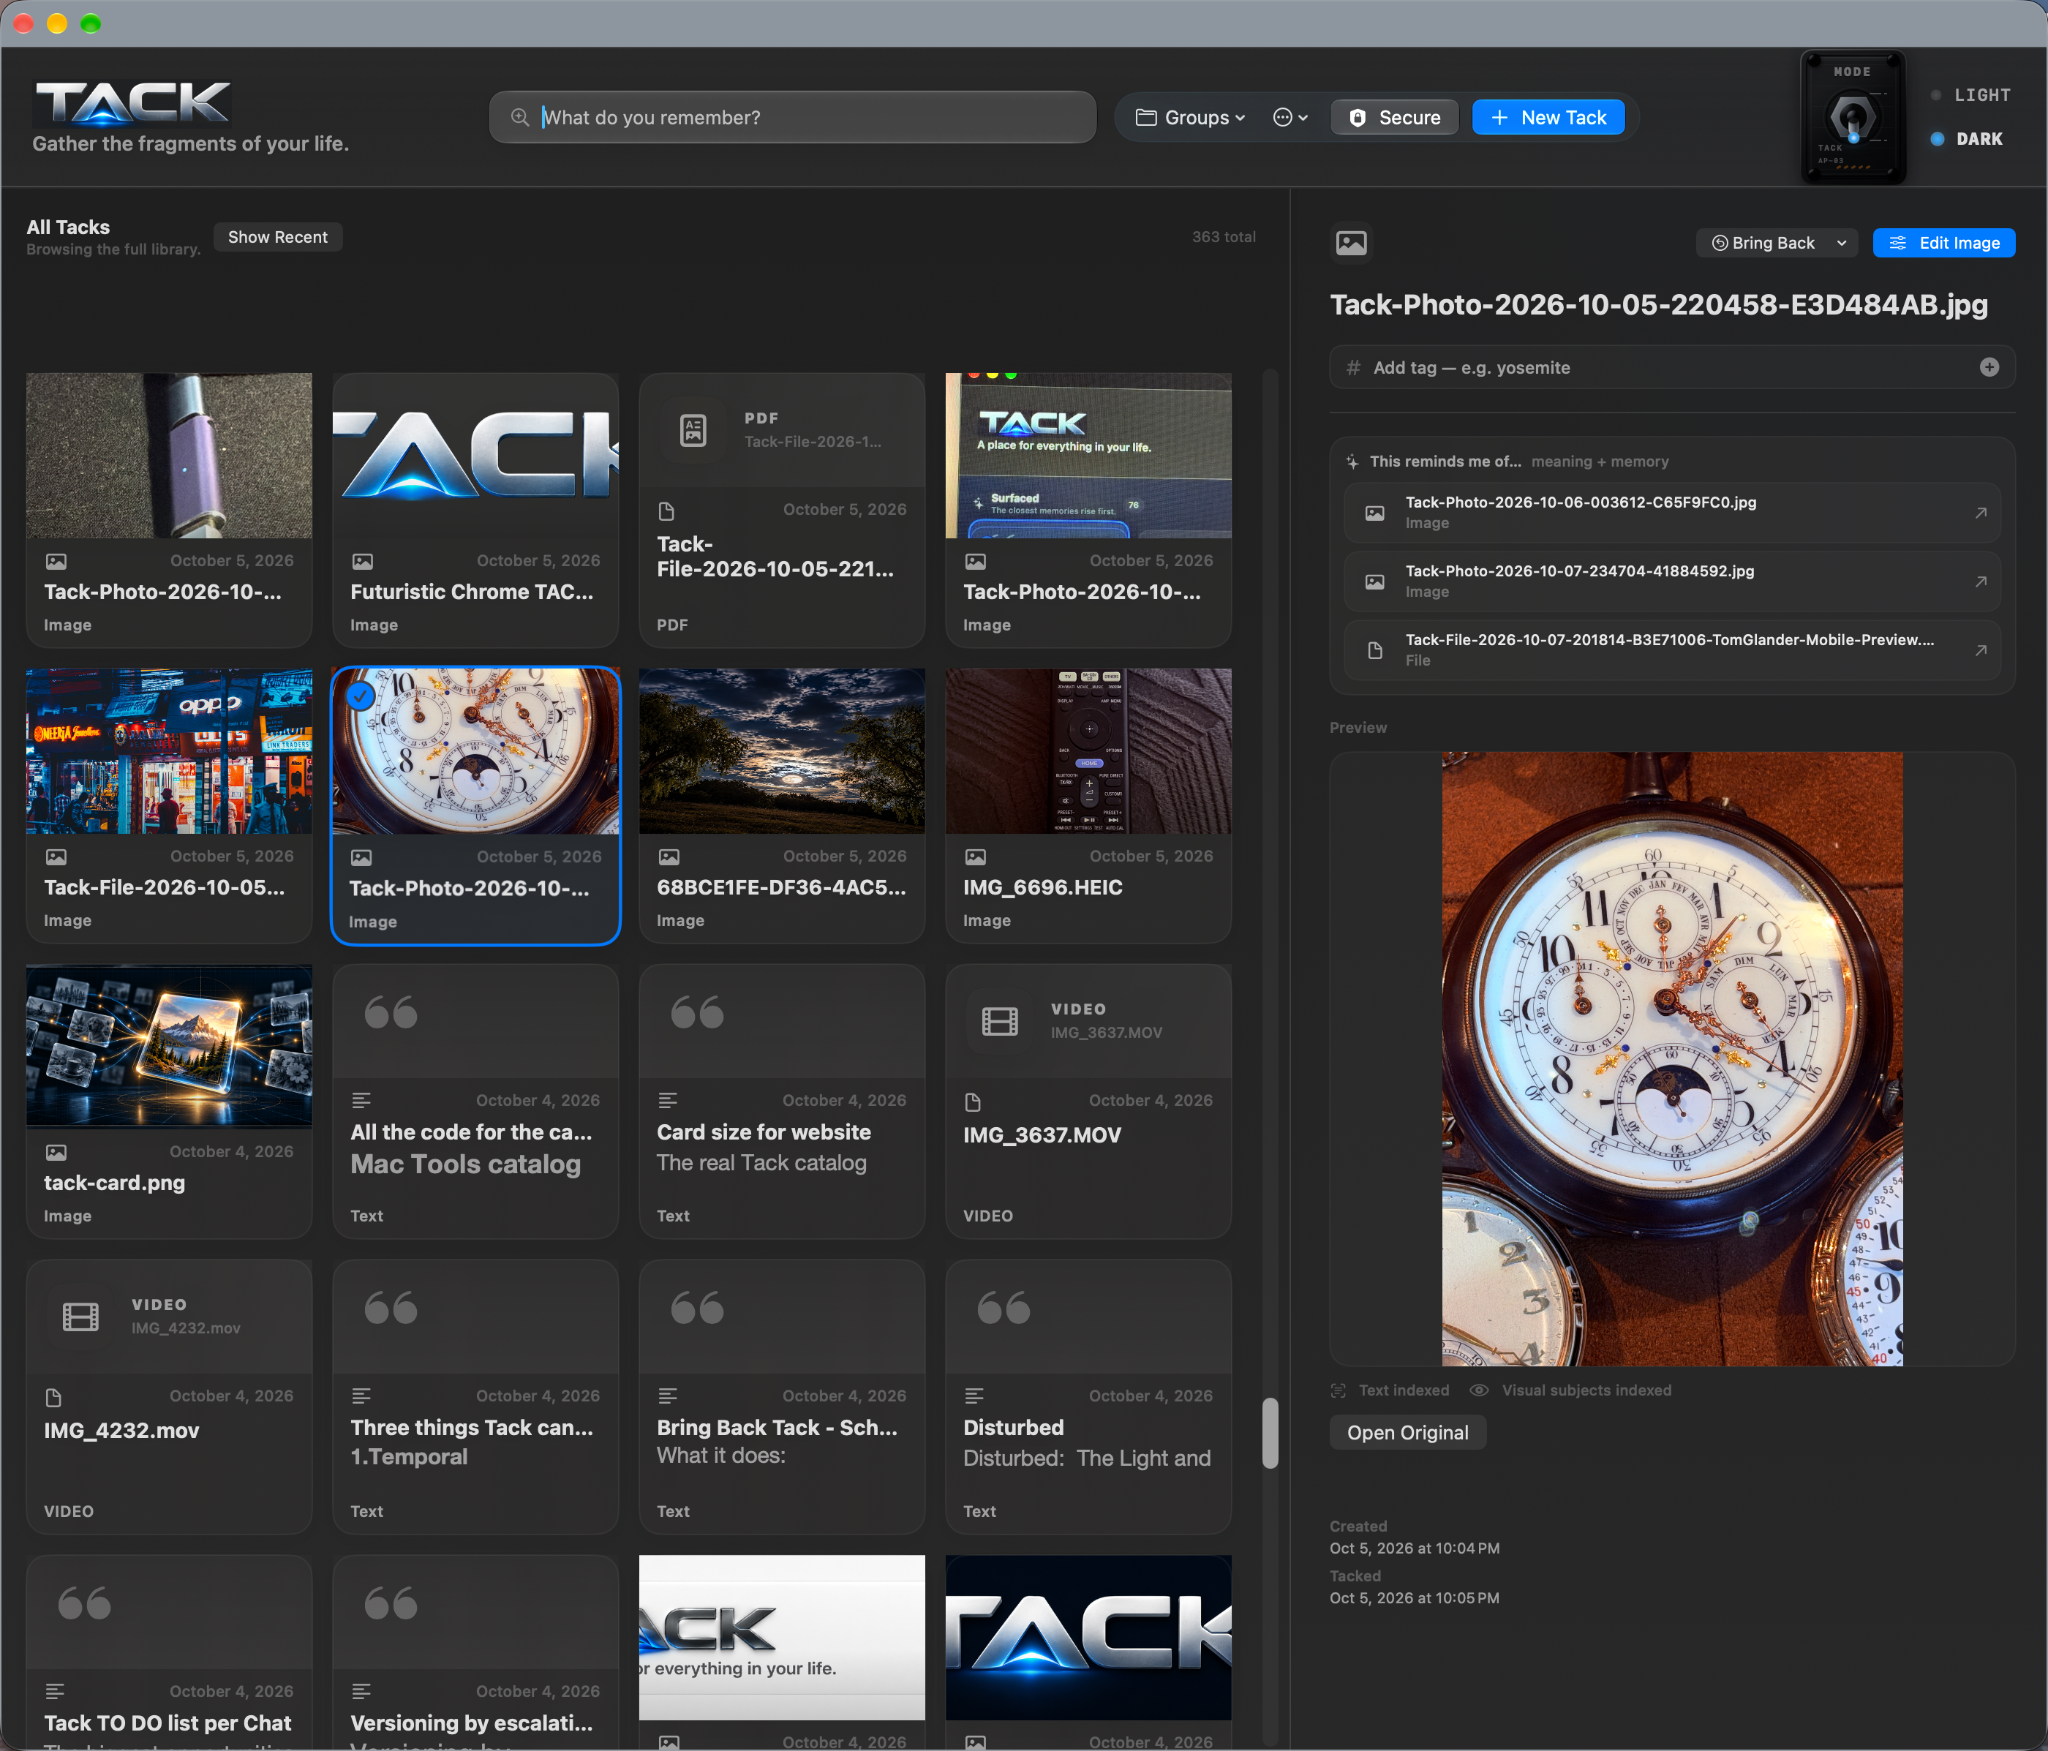Open Three things Tack can text card
Image resolution: width=2048 pixels, height=1751 pixels.
475,1396
